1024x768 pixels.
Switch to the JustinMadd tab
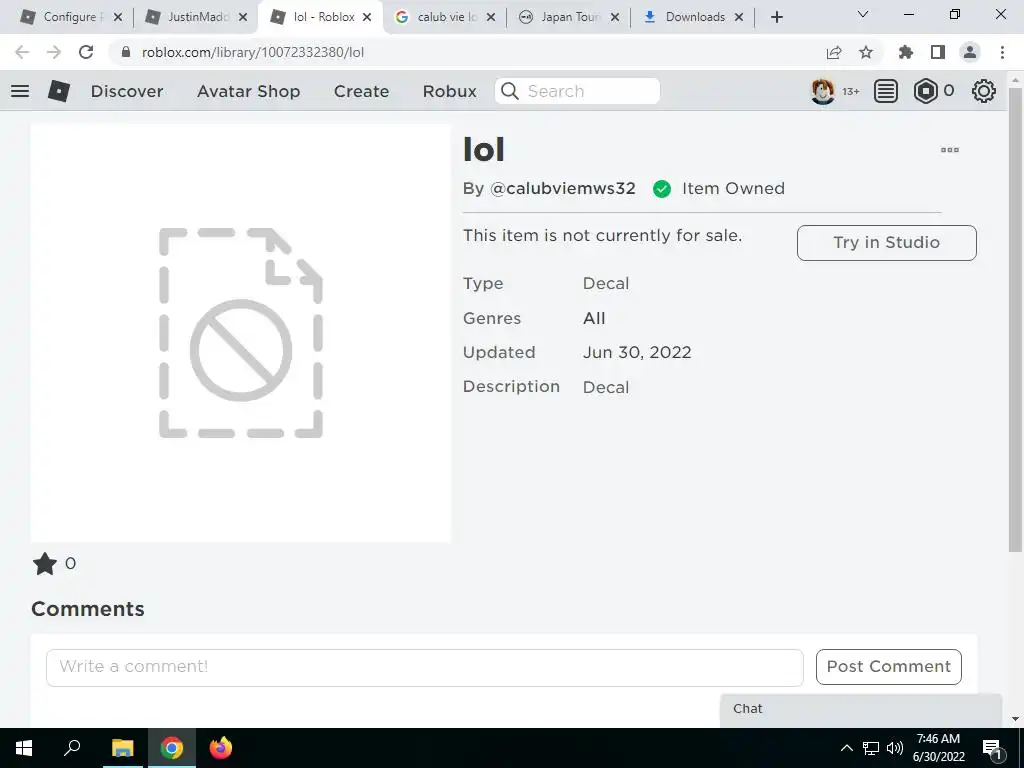click(195, 17)
